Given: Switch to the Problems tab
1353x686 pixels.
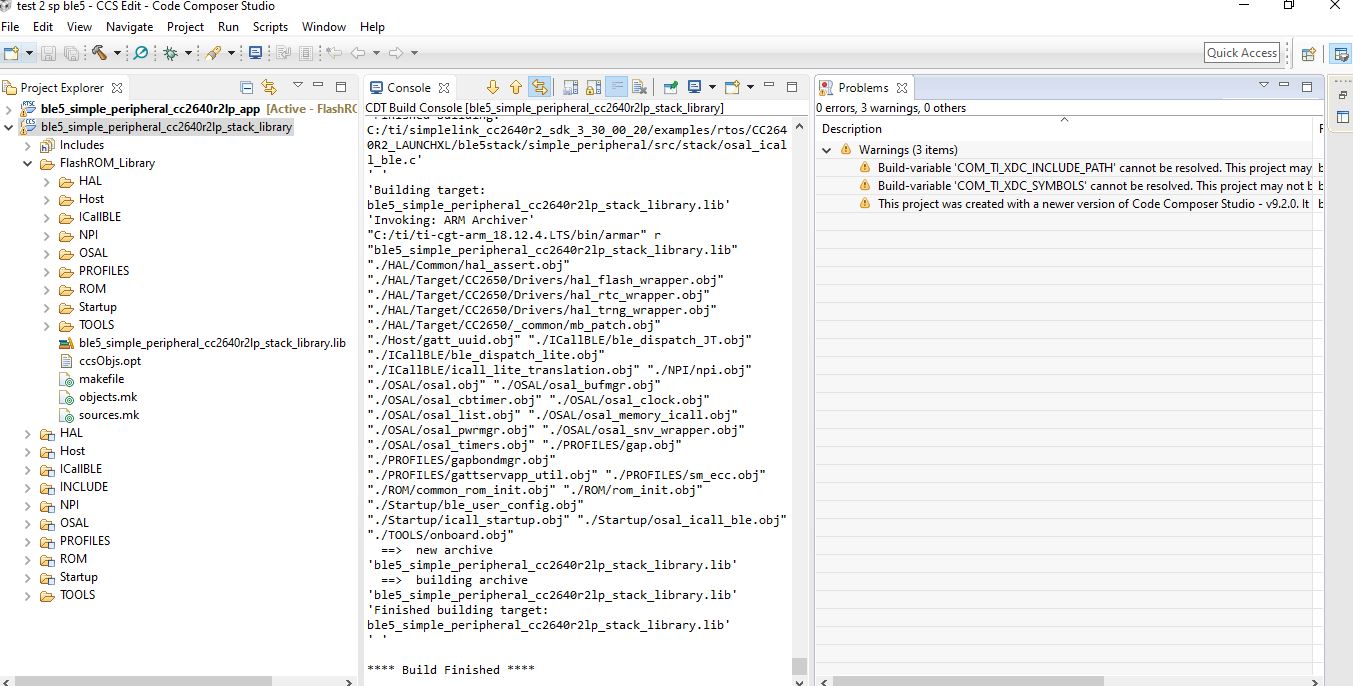Looking at the screenshot, I should [x=862, y=88].
